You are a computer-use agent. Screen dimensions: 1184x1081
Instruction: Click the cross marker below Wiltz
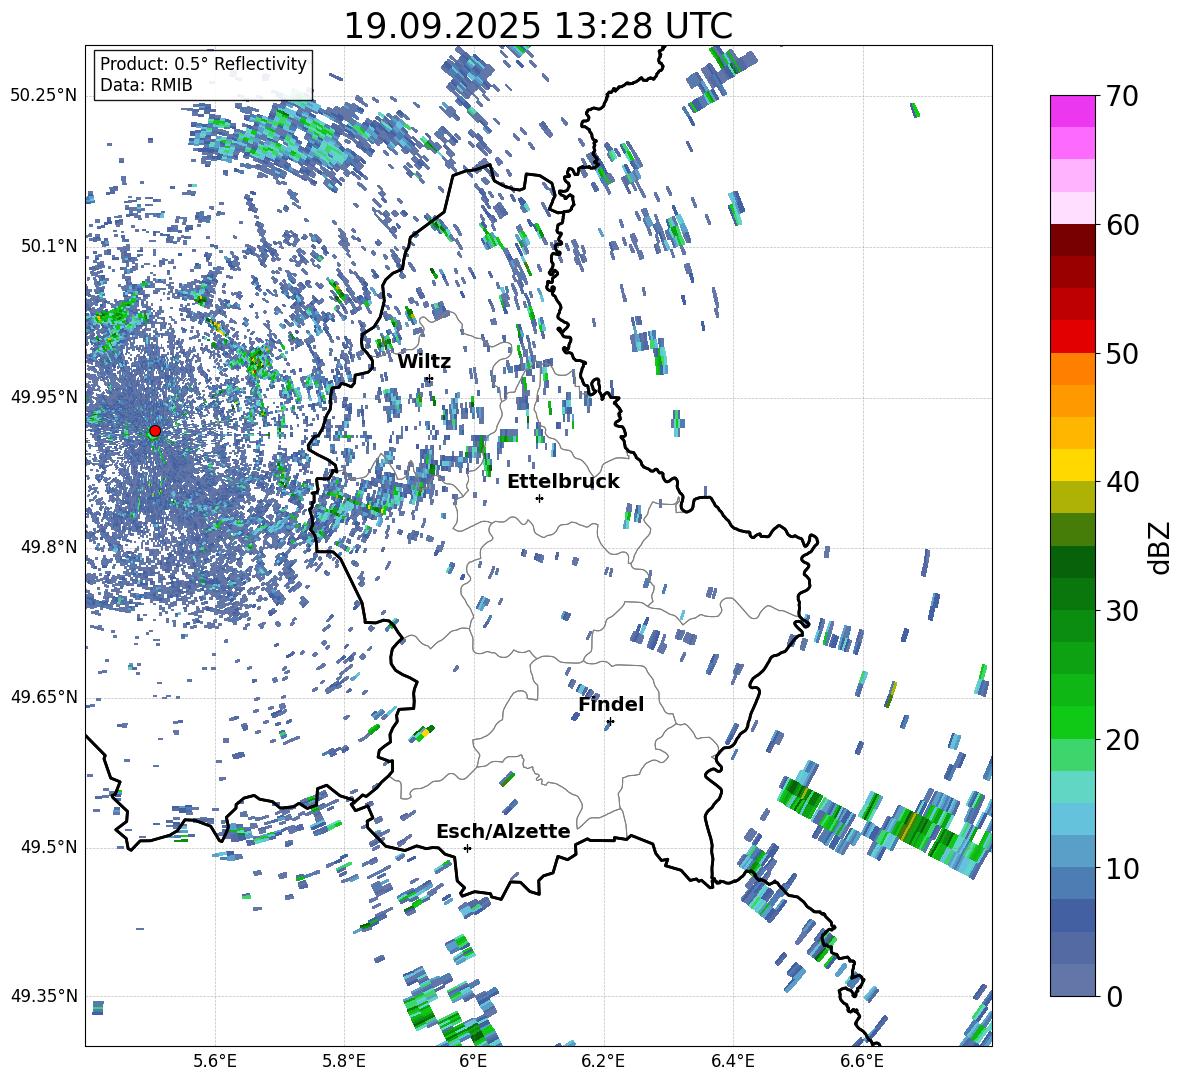click(429, 378)
